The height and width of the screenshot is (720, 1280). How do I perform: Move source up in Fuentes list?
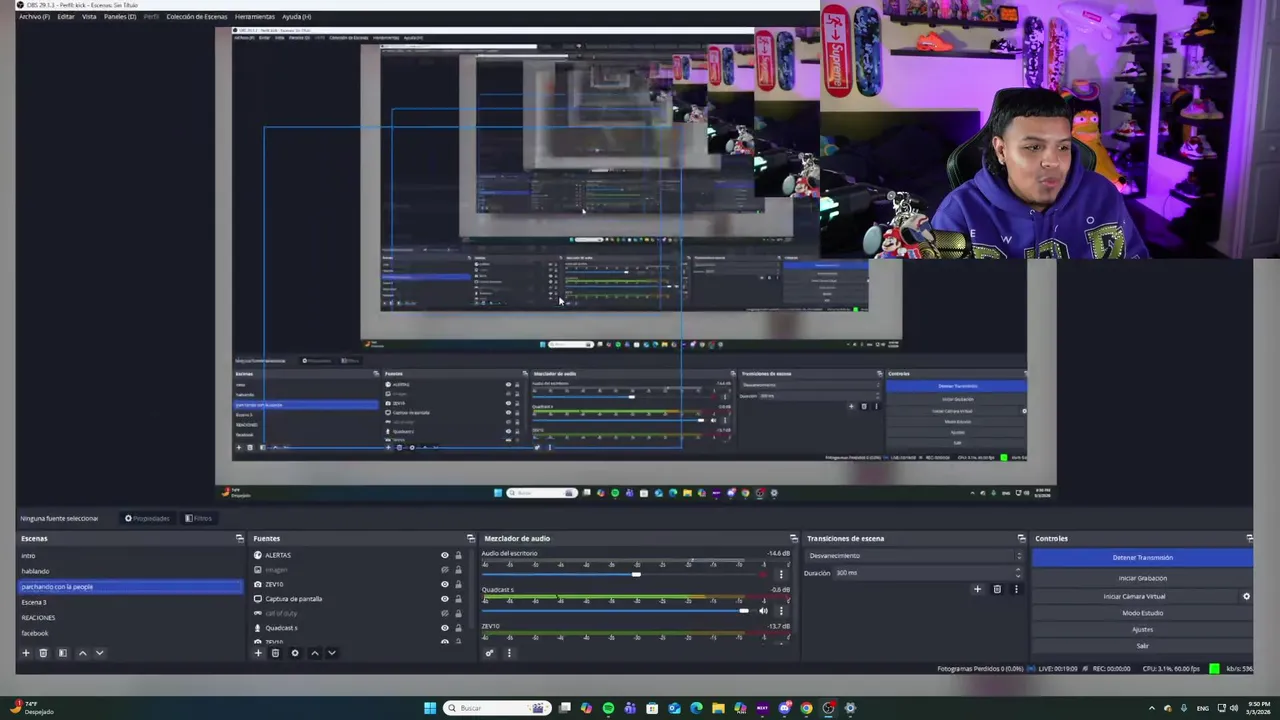pyautogui.click(x=315, y=653)
